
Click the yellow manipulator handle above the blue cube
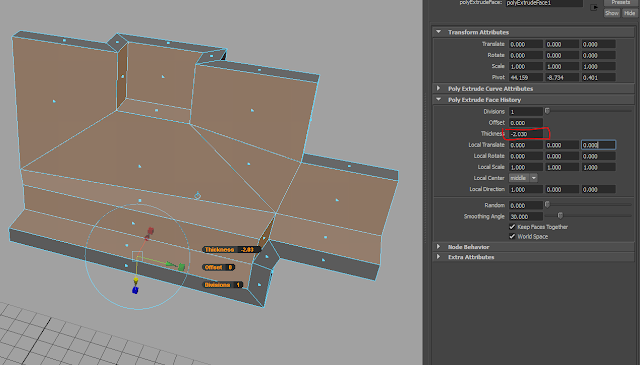(136, 280)
